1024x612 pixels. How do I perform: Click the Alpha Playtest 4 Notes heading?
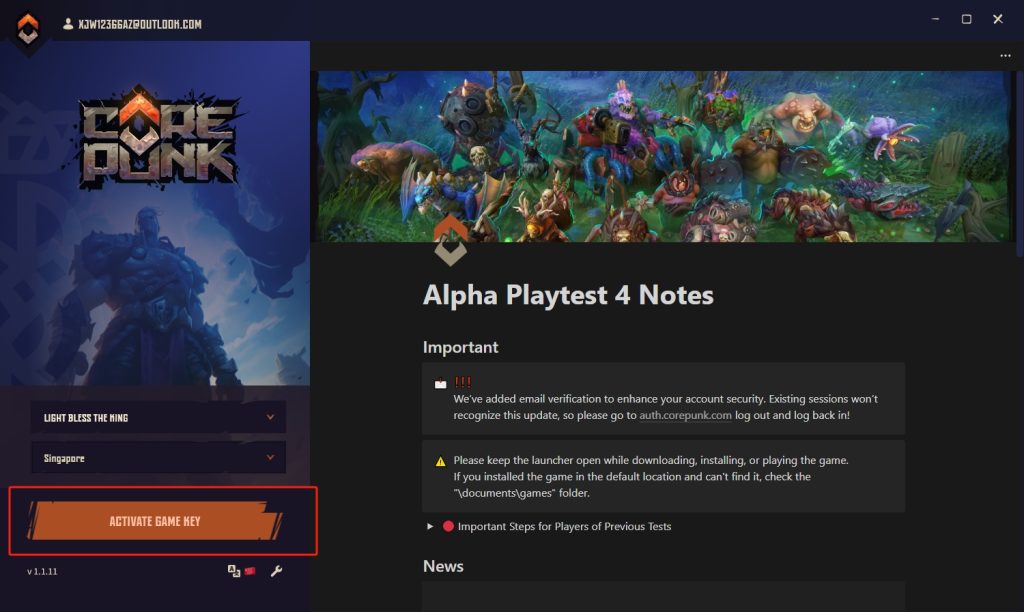568,295
